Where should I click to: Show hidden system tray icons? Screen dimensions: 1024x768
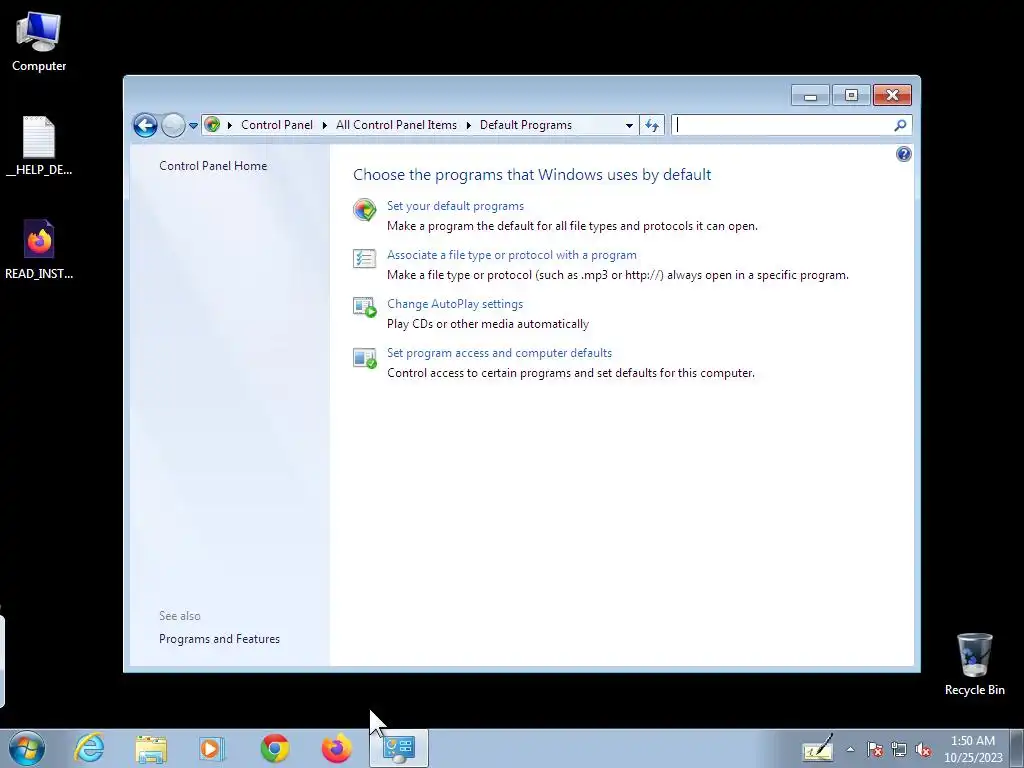(x=850, y=749)
